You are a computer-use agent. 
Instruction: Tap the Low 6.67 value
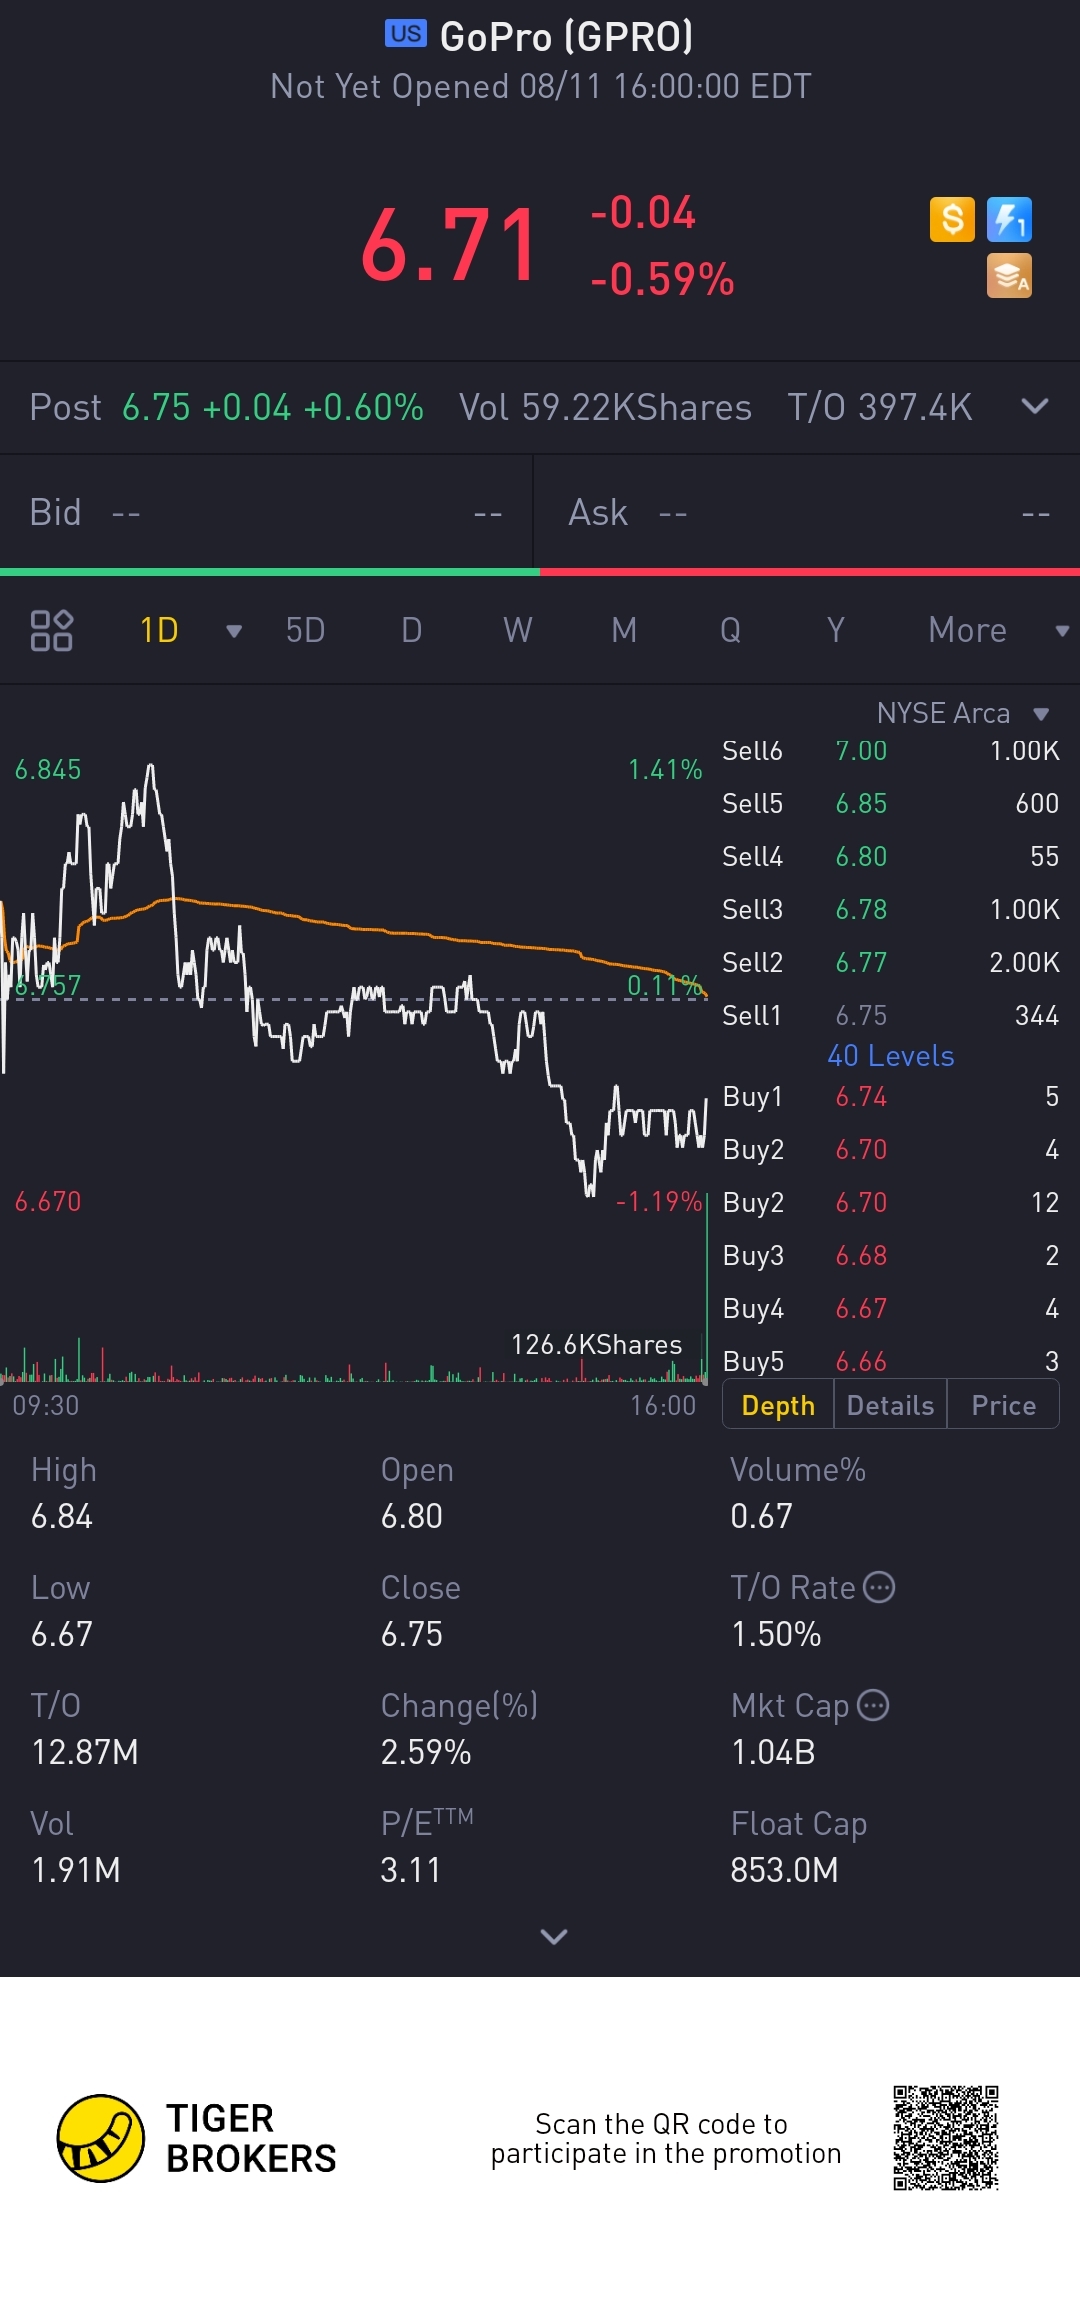click(62, 1634)
